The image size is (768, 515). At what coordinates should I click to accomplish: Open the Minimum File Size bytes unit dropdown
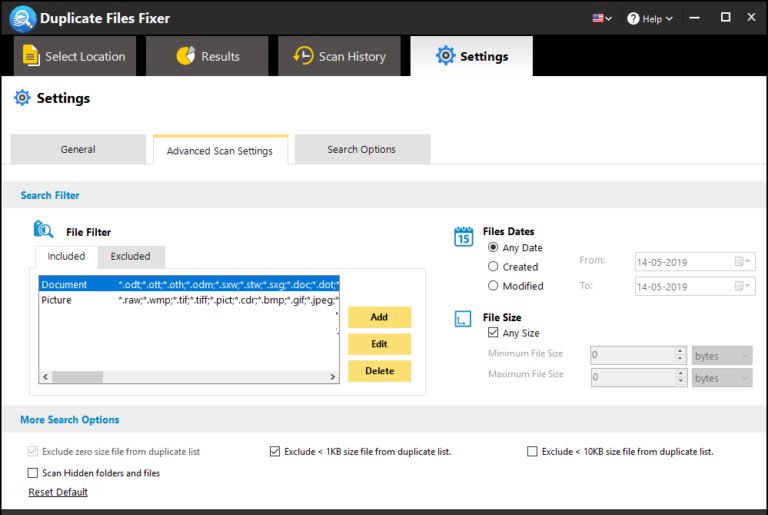click(x=722, y=356)
